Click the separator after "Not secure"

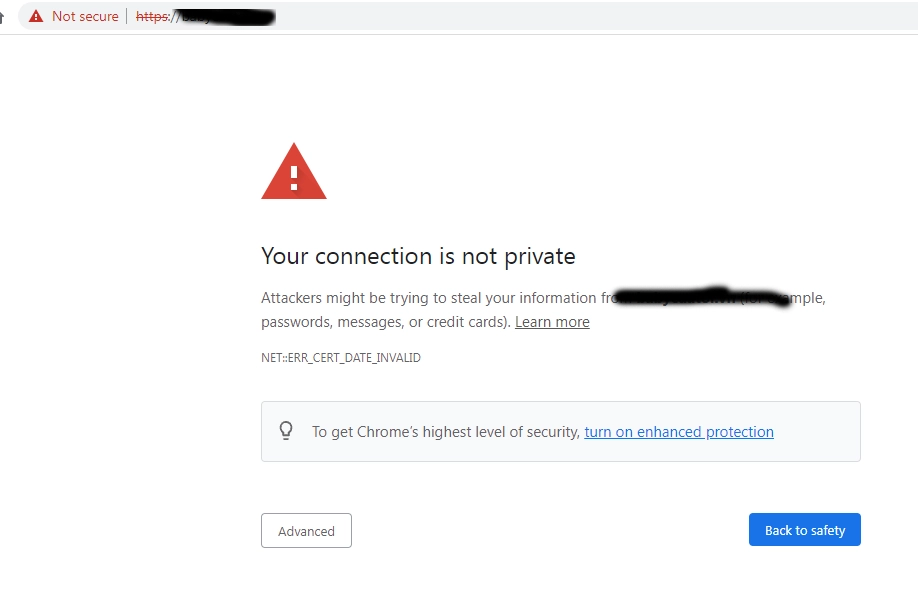tap(127, 16)
